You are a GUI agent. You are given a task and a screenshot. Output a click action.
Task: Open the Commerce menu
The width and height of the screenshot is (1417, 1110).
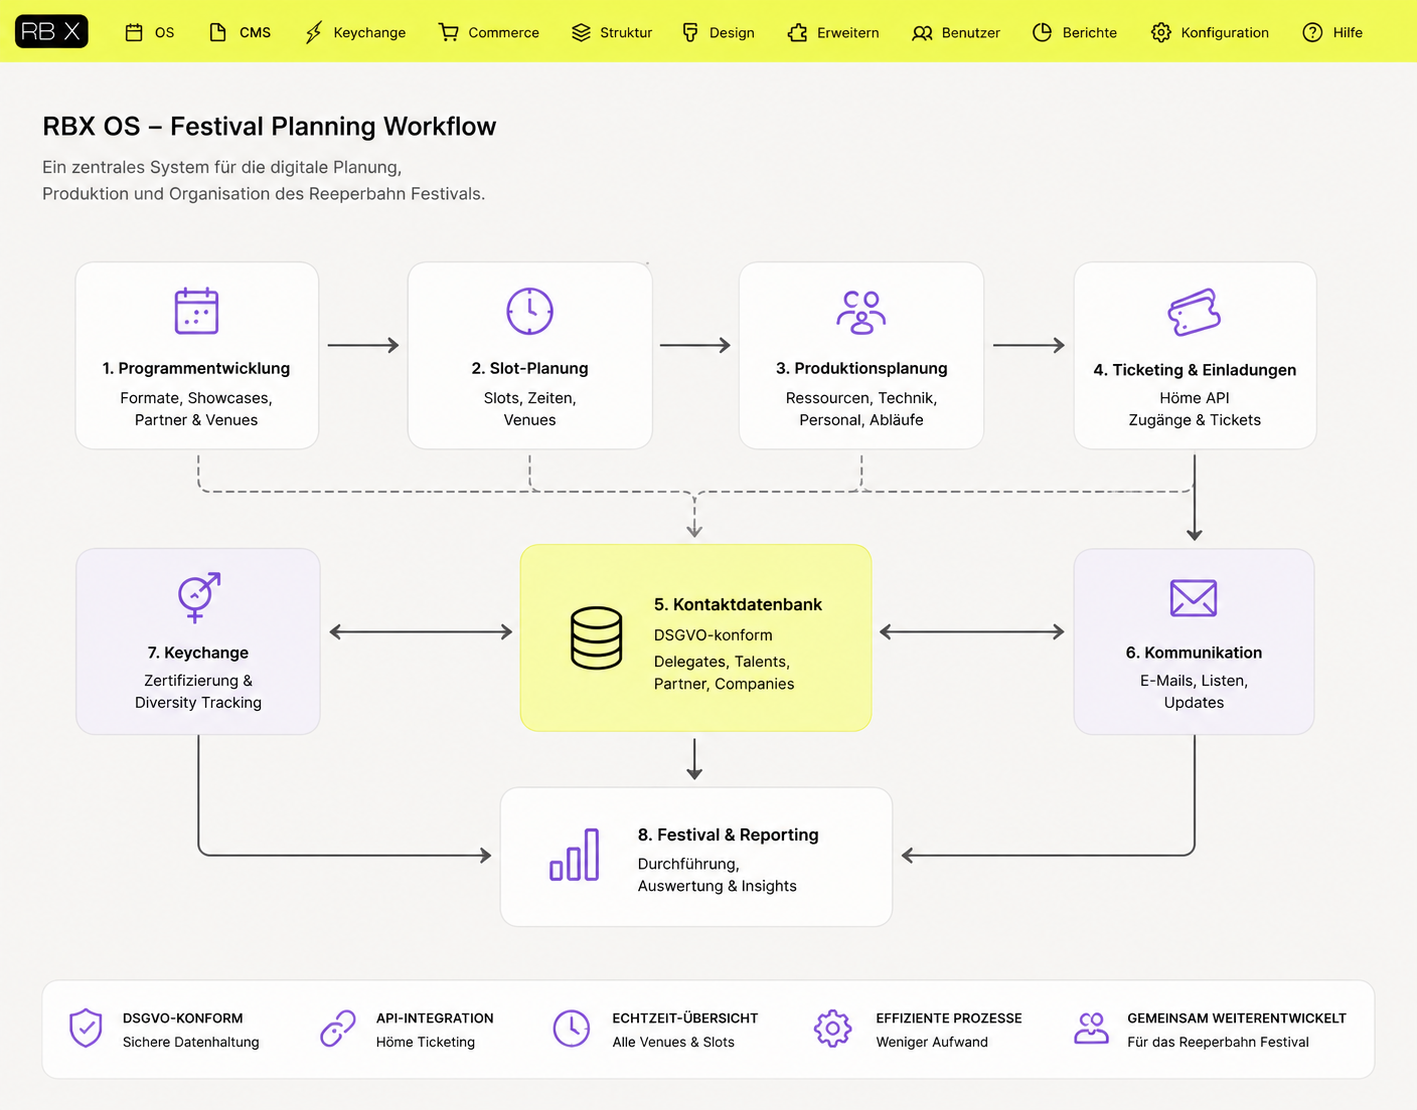[x=489, y=32]
